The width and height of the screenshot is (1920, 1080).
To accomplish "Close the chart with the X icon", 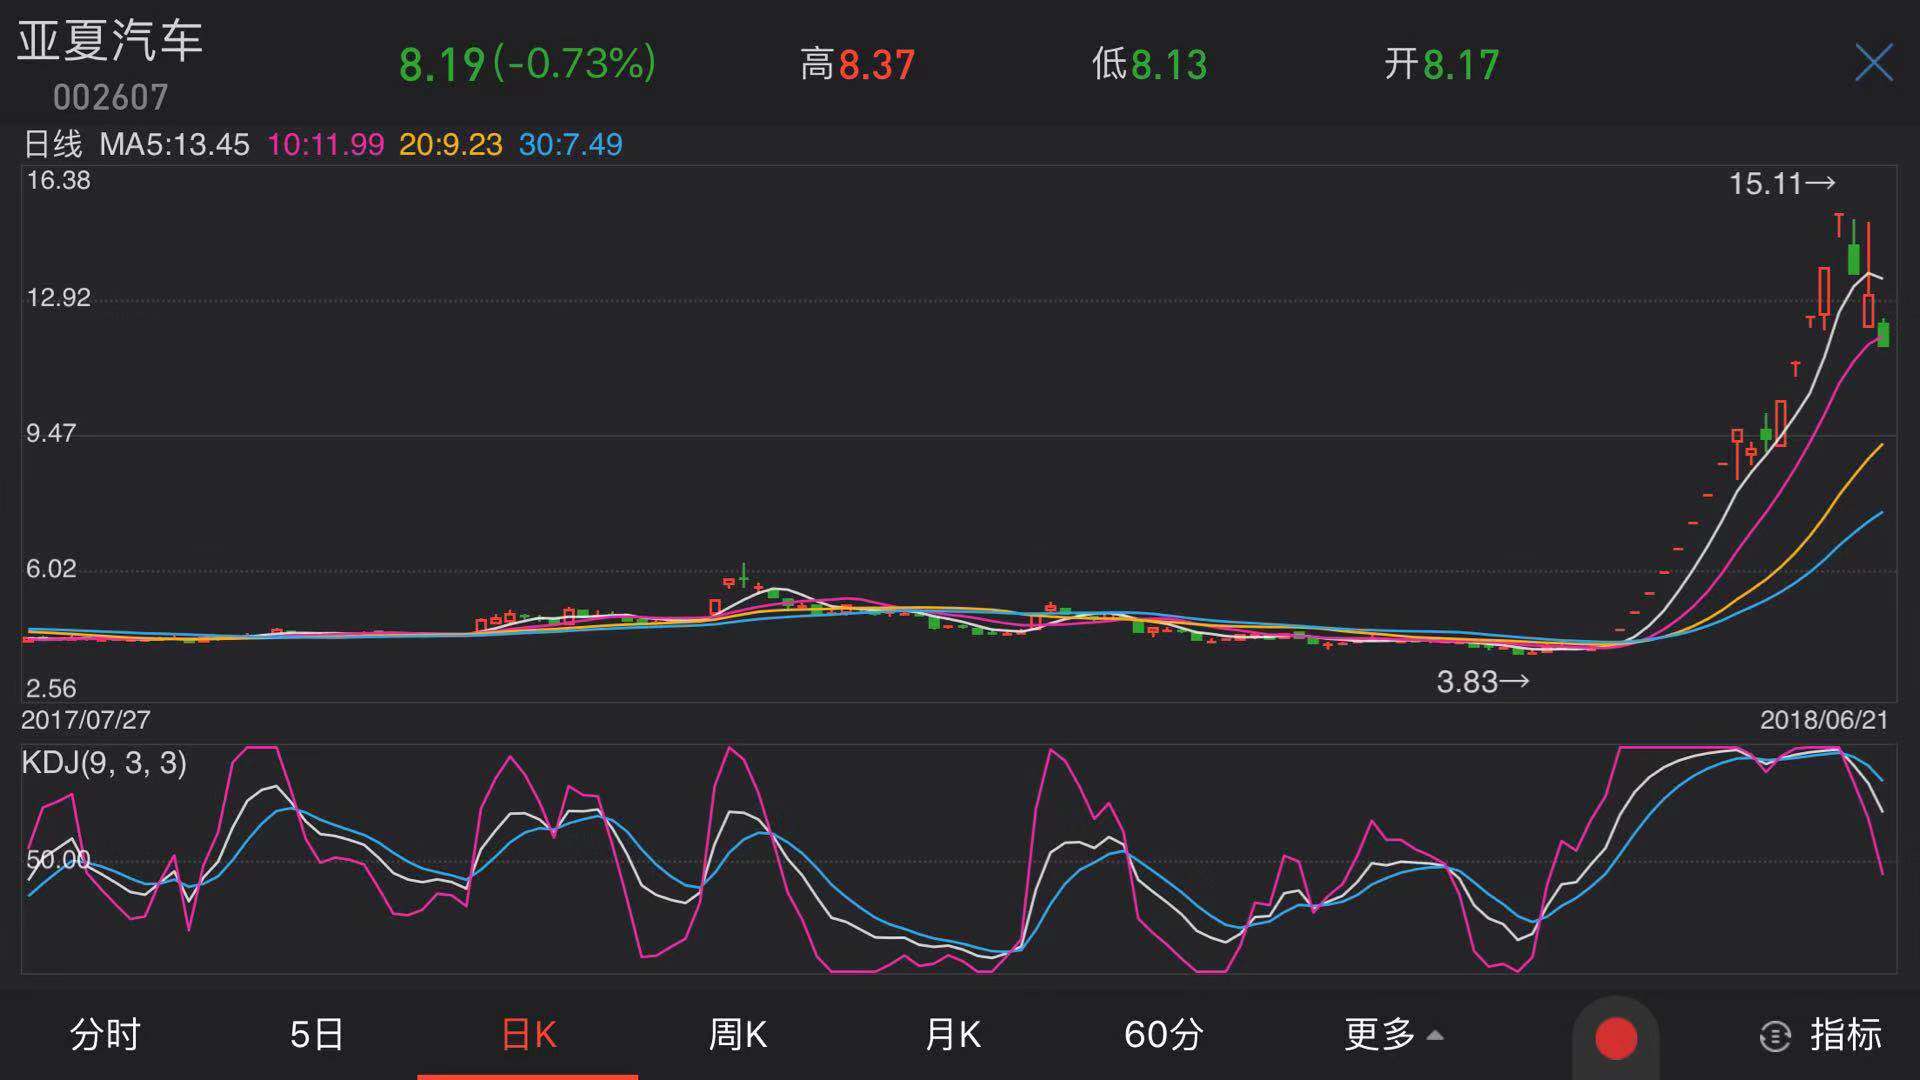I will click(x=1873, y=63).
